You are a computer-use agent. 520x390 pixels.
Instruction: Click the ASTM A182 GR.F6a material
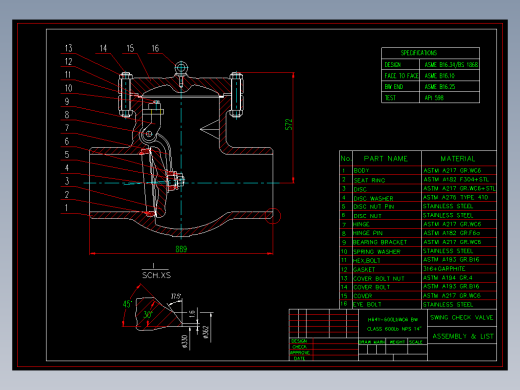(451, 233)
